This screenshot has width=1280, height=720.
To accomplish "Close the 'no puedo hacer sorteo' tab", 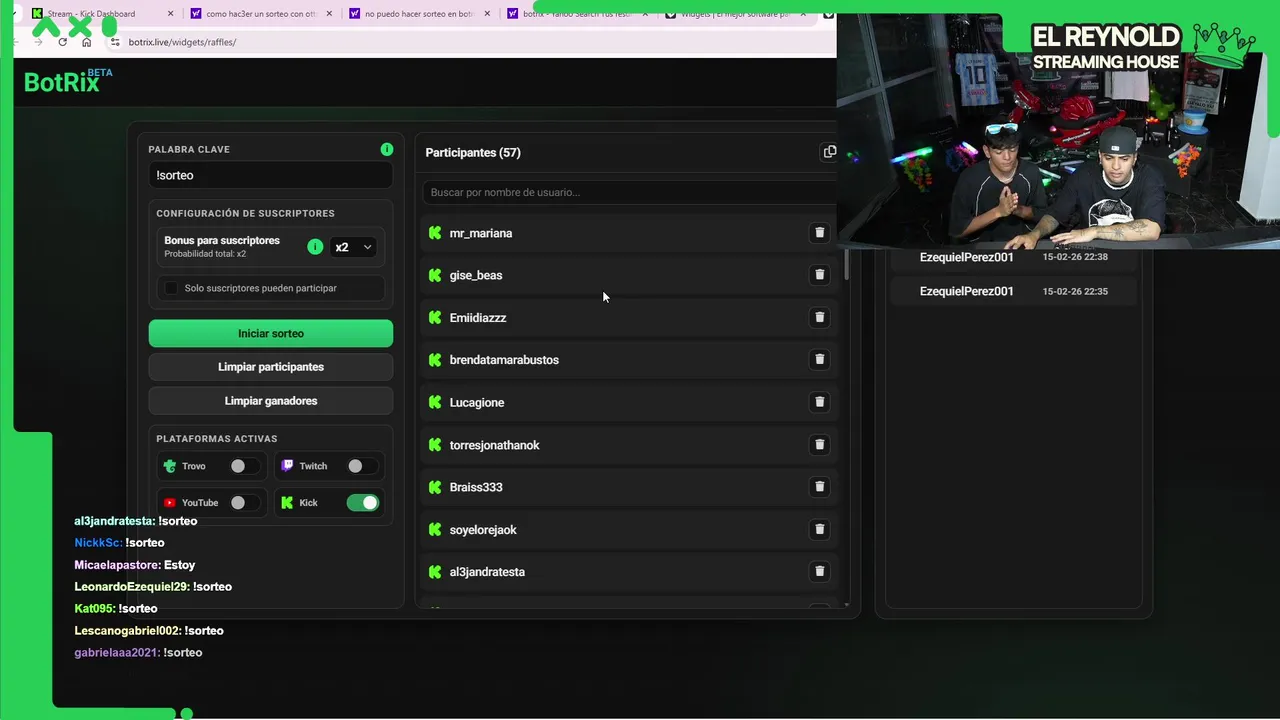I will click(x=486, y=14).
